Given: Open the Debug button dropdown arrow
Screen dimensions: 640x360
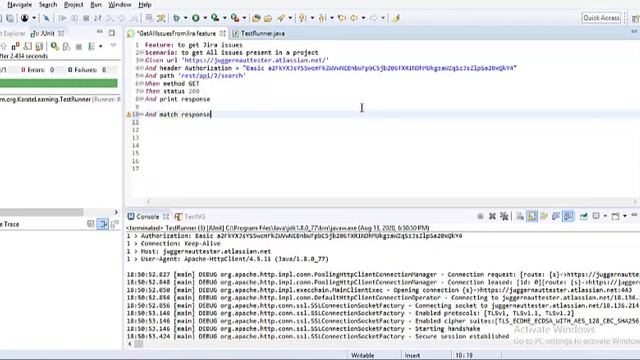Looking at the screenshot, I should coord(186,18).
